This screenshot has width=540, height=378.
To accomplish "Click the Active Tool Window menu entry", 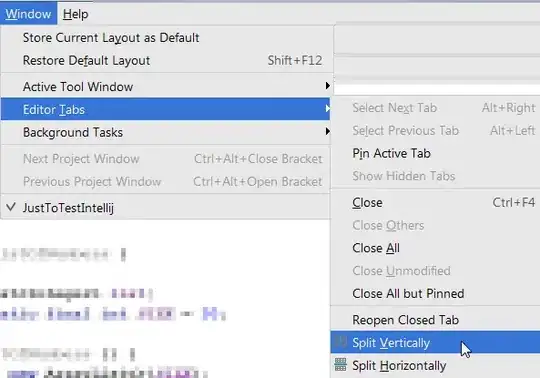I will 167,87.
